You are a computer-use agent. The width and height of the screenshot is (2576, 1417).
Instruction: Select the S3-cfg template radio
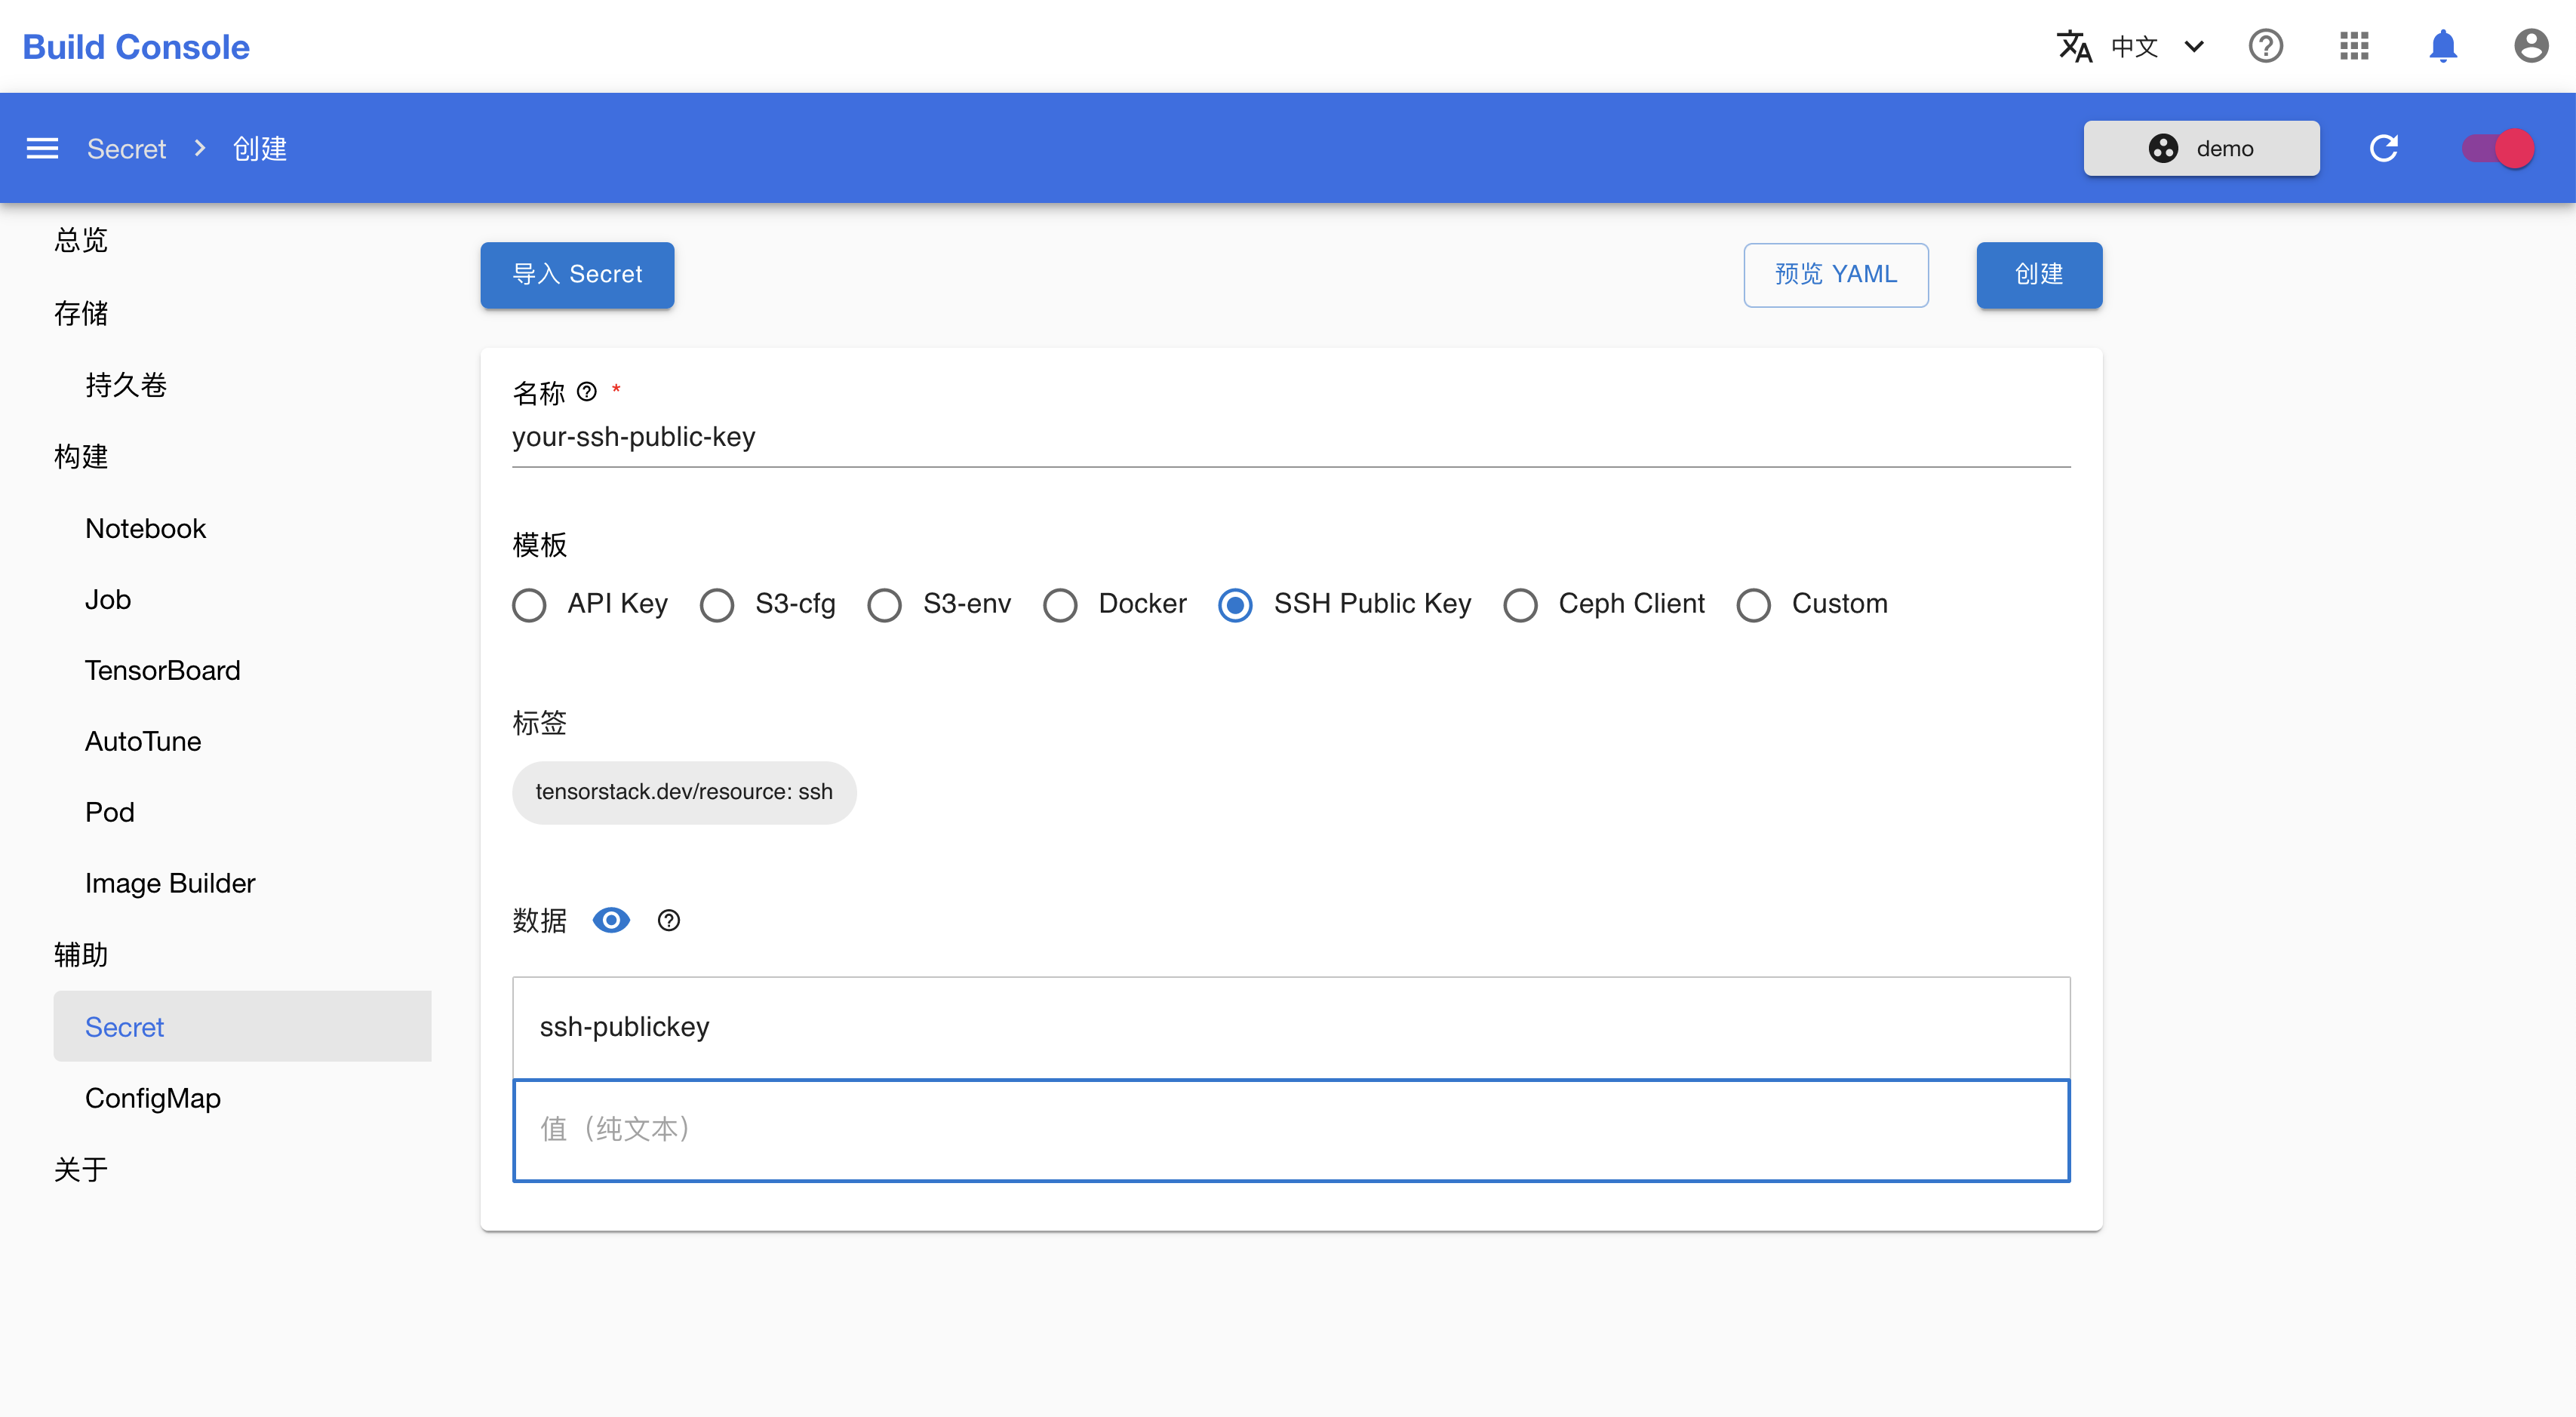pyautogui.click(x=717, y=605)
